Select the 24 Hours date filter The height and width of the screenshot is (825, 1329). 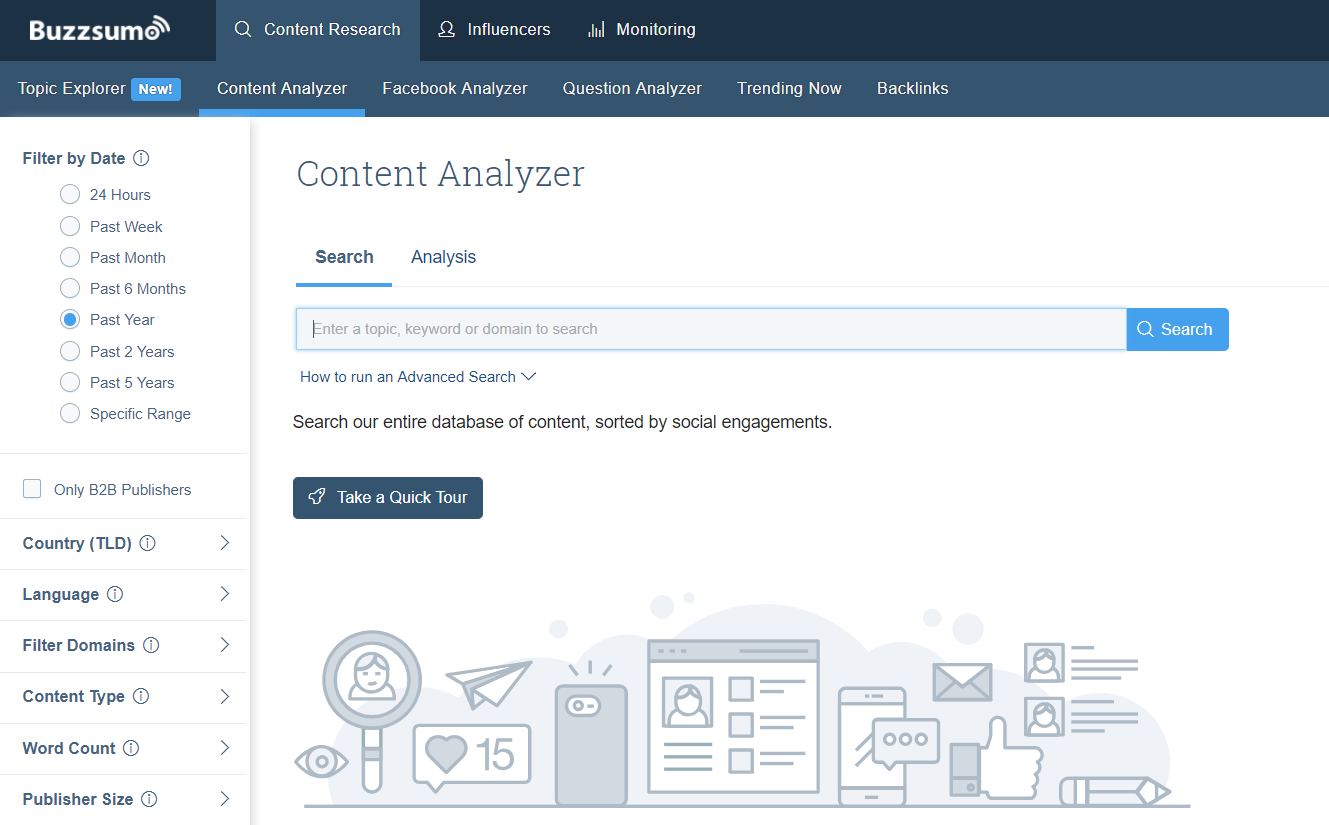click(x=70, y=194)
